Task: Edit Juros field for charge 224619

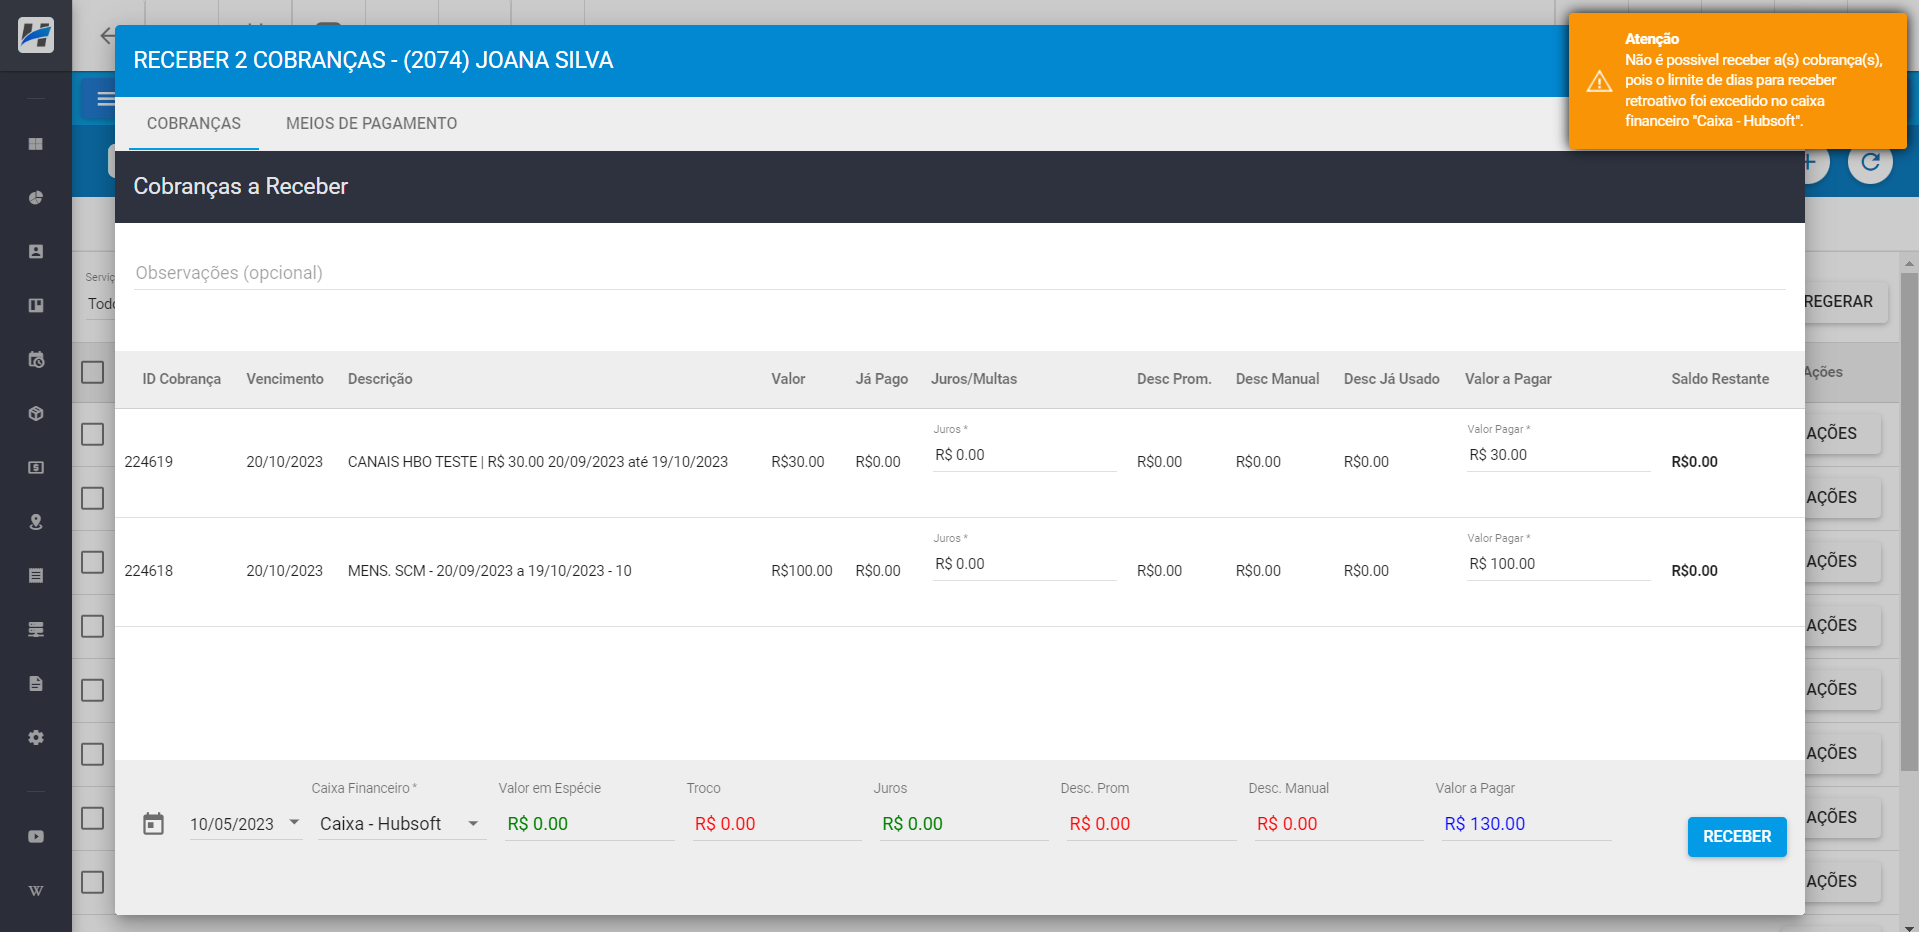Action: [1025, 455]
